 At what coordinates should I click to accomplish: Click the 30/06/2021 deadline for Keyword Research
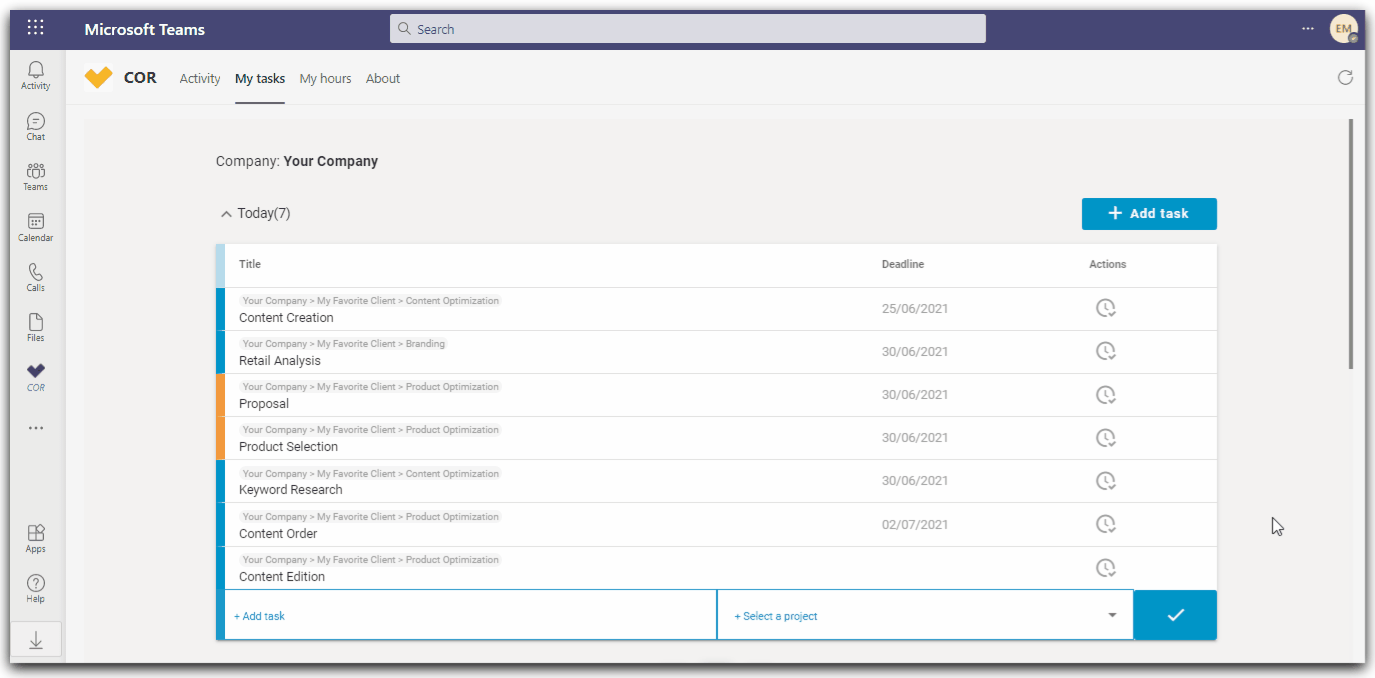915,481
